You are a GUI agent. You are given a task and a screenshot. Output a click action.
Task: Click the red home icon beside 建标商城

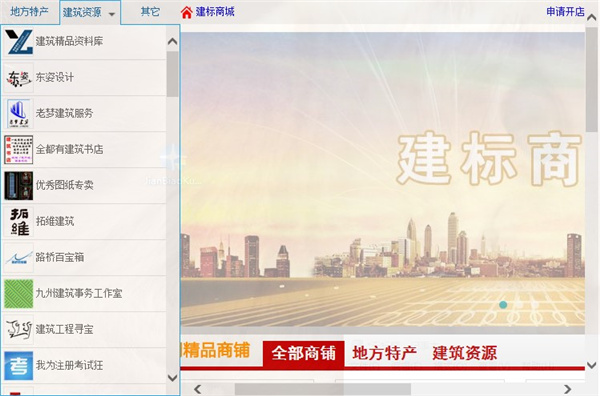[x=186, y=12]
